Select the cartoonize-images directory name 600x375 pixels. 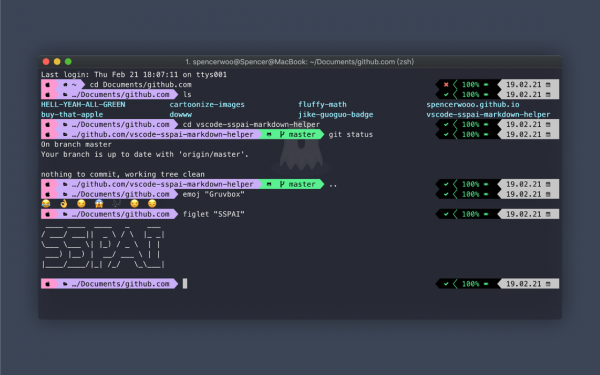(207, 104)
